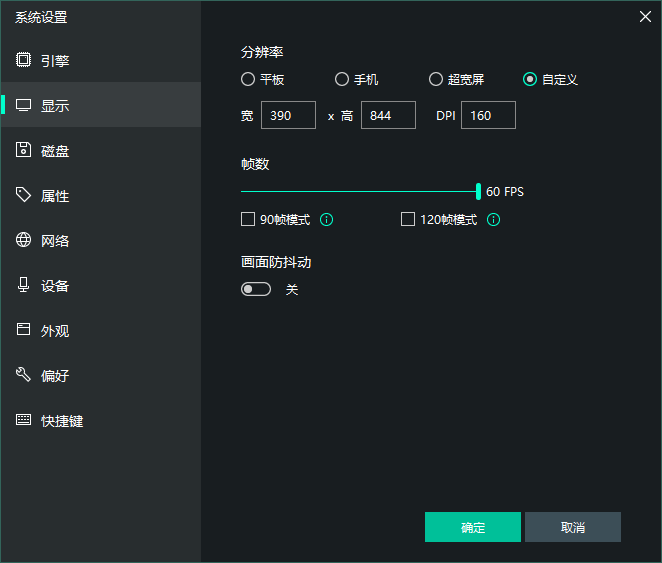Click the 外观 window icon
This screenshot has height=563, width=662.
23,329
